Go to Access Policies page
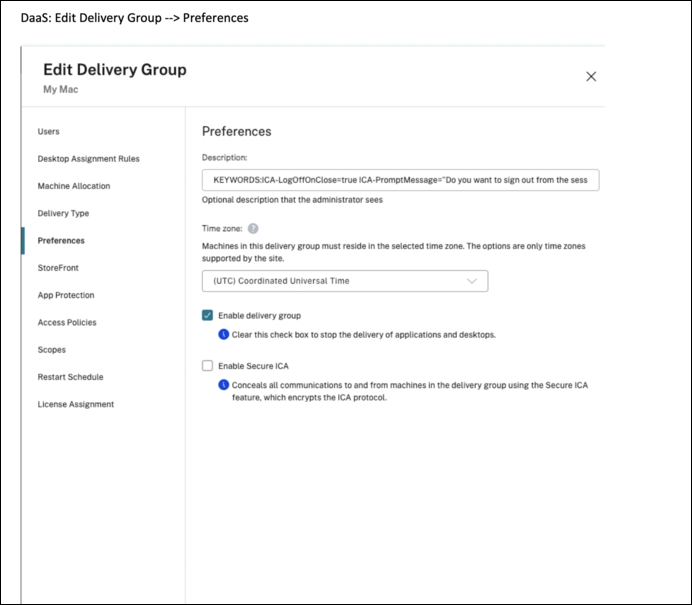The width and height of the screenshot is (692, 605). click(67, 322)
